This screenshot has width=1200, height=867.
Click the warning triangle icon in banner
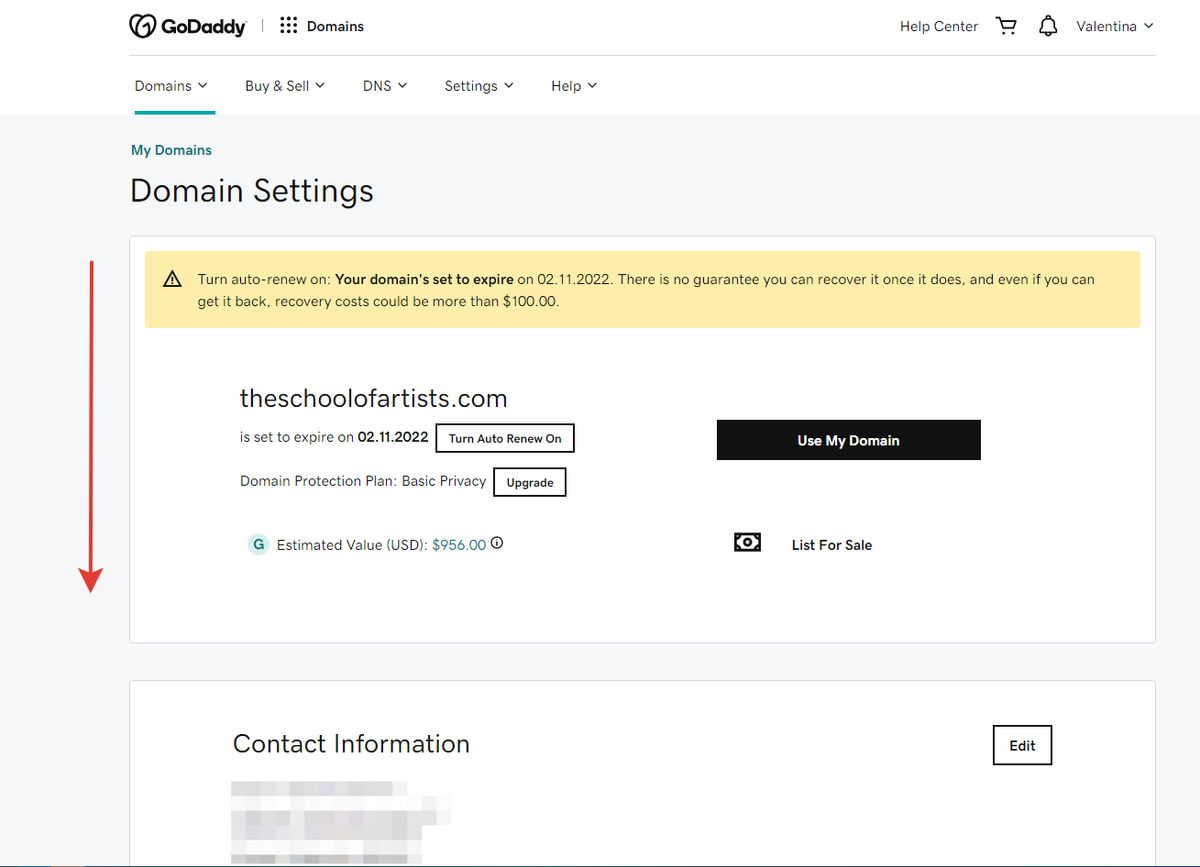click(173, 279)
